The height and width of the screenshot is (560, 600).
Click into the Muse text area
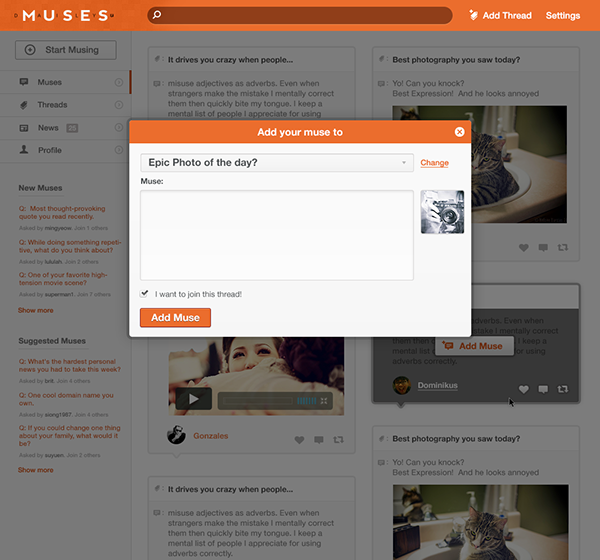pos(277,235)
